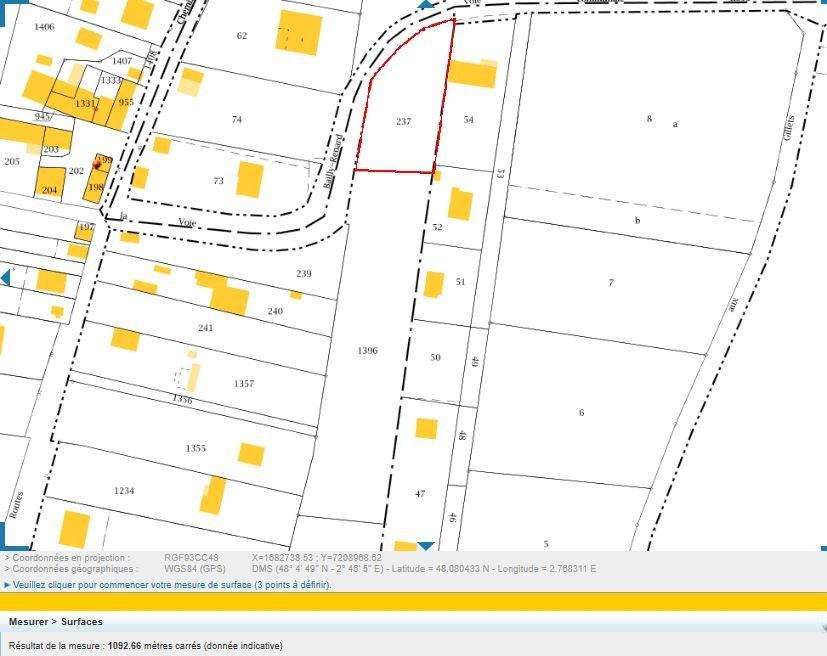The height and width of the screenshot is (656, 827).
Task: Select parcel number 240
Action: [x=275, y=311]
